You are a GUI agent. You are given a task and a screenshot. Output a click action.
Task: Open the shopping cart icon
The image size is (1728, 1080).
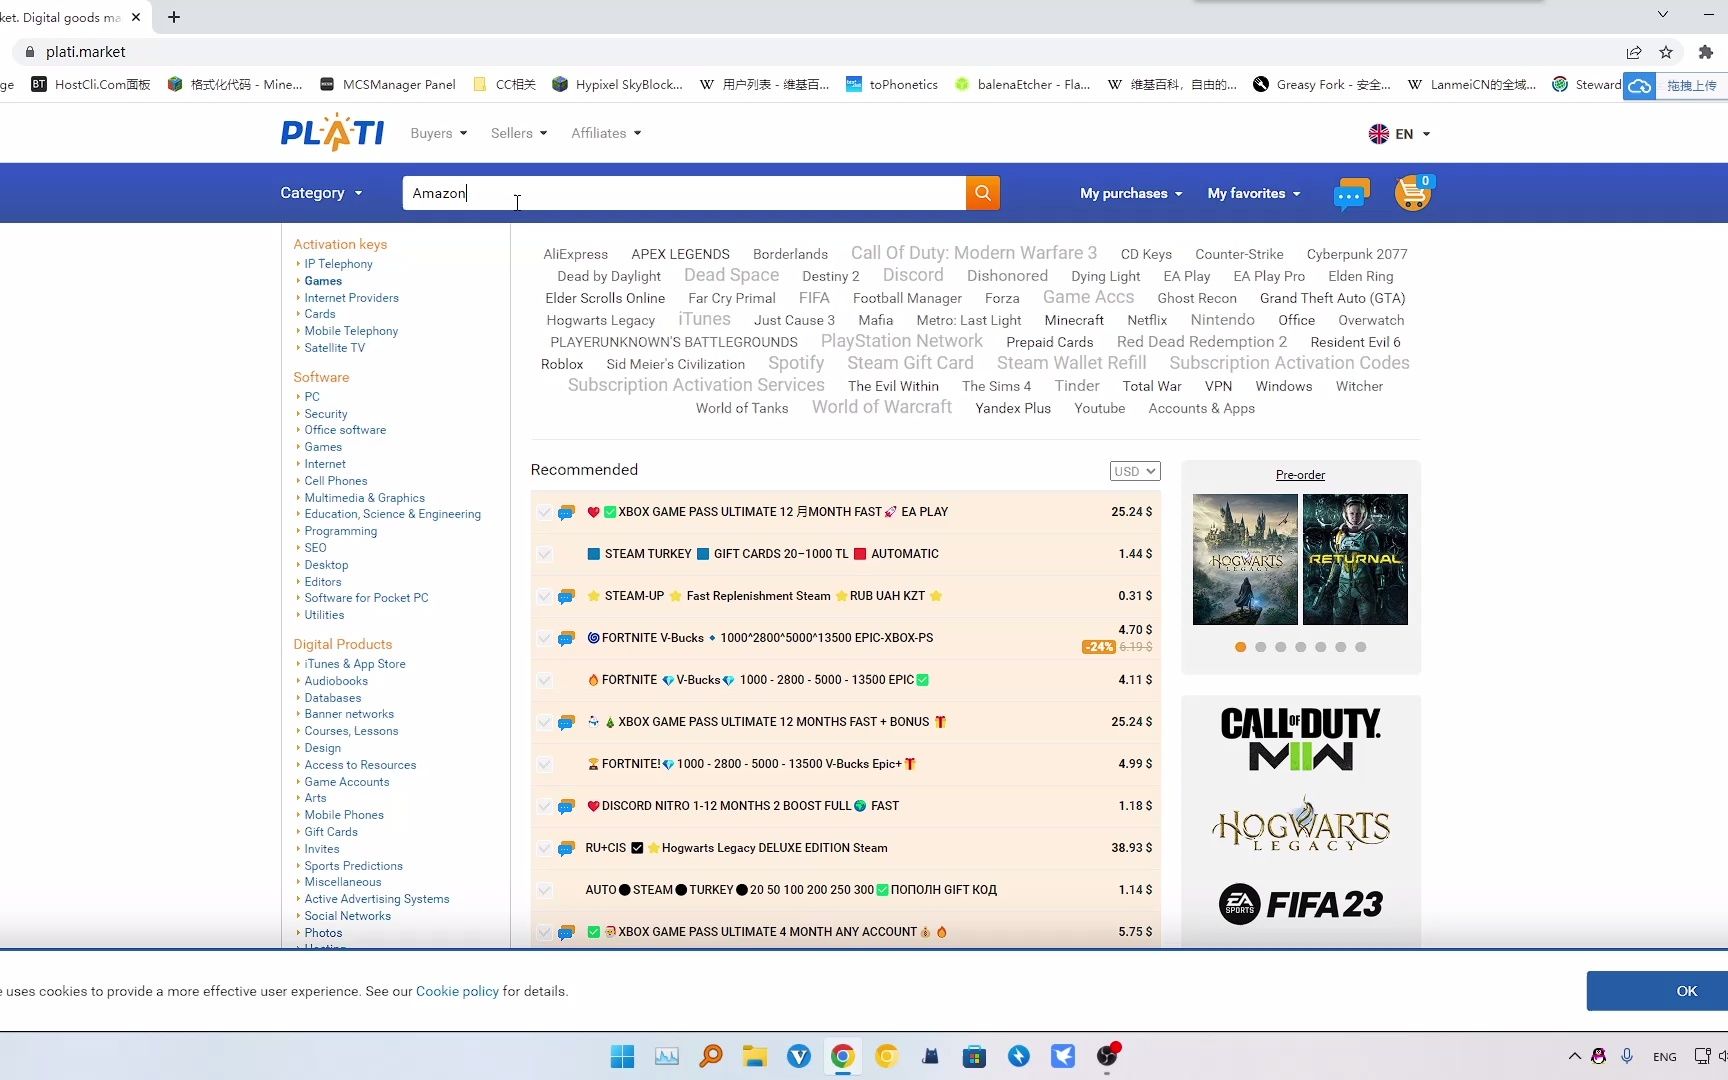pyautogui.click(x=1412, y=192)
